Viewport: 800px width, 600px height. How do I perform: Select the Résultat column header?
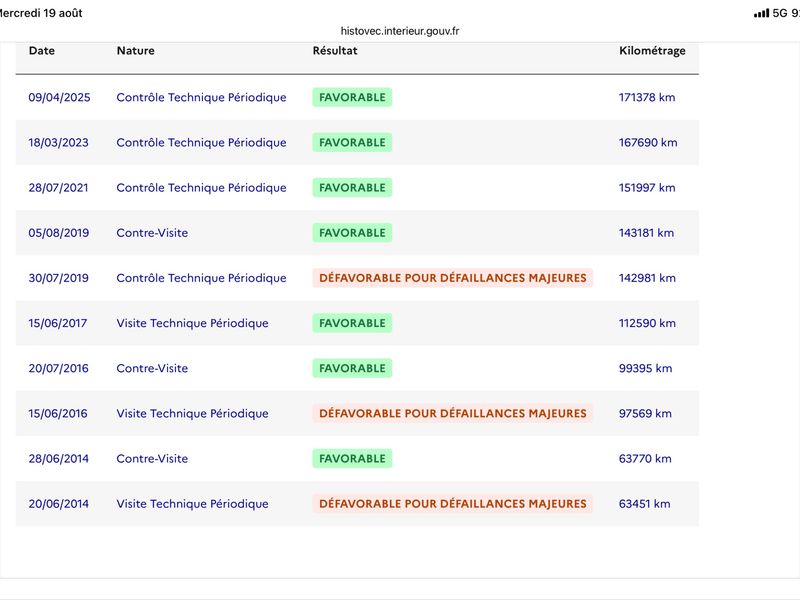point(335,51)
